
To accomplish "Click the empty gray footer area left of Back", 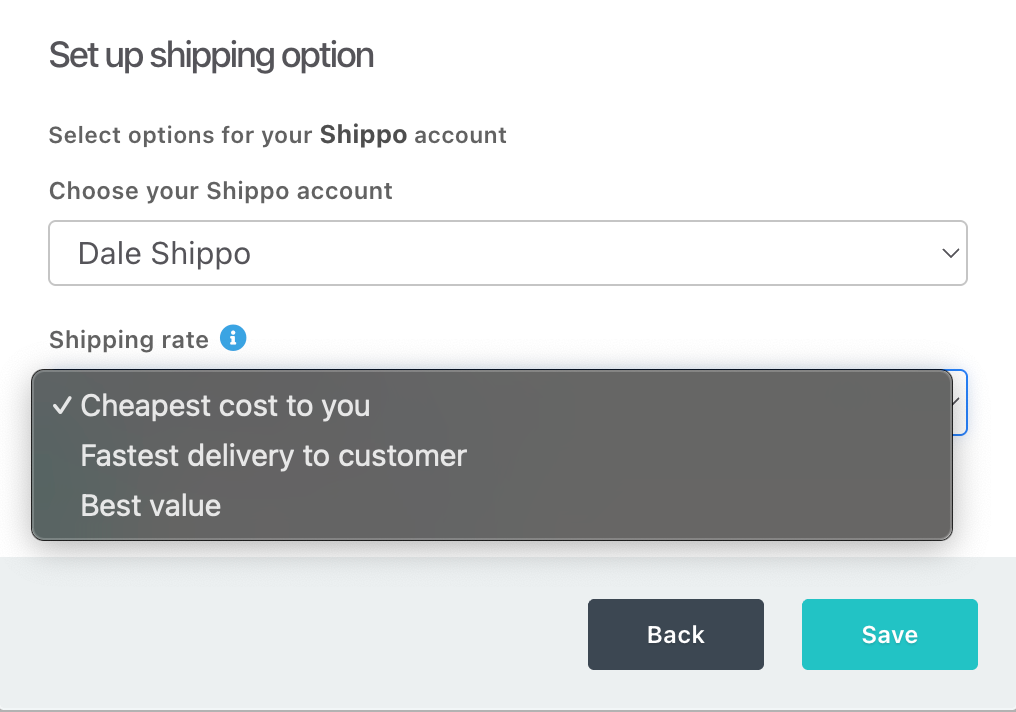I will [x=300, y=634].
